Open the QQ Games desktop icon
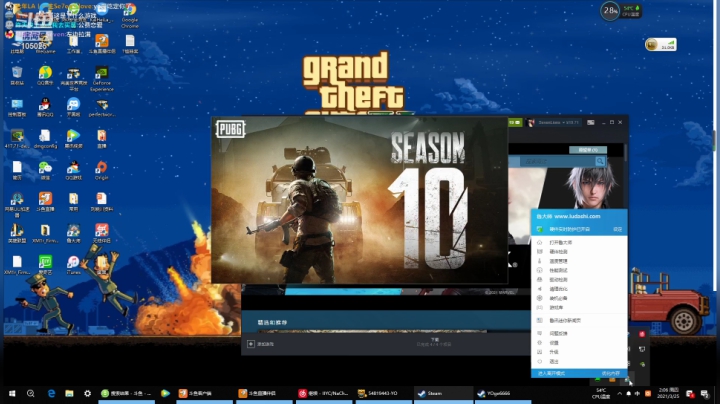The height and width of the screenshot is (404, 720). (x=73, y=170)
